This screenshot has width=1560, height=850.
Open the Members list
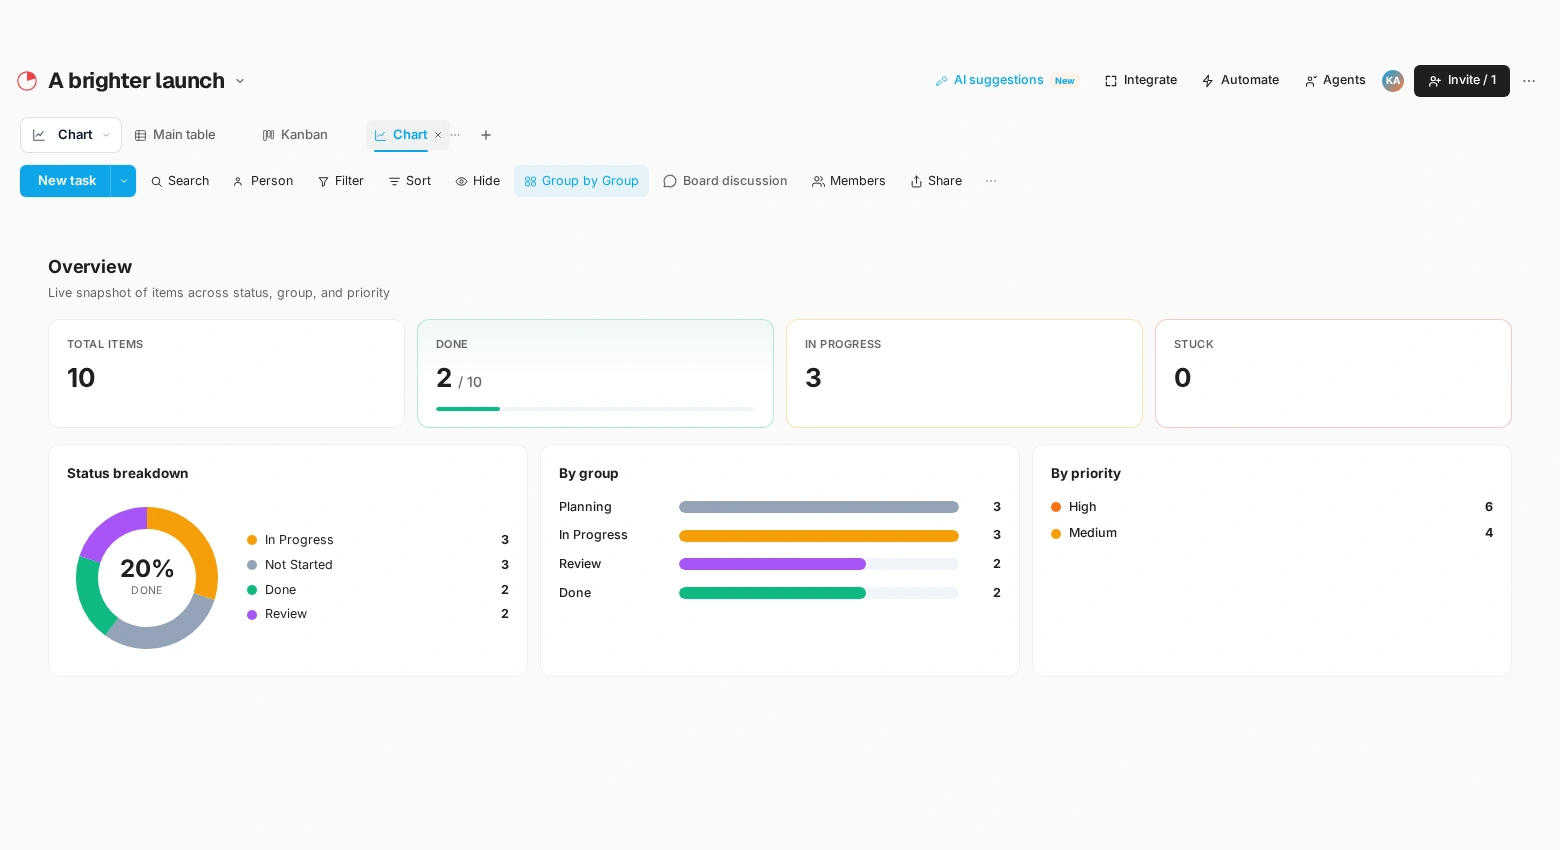click(x=849, y=181)
